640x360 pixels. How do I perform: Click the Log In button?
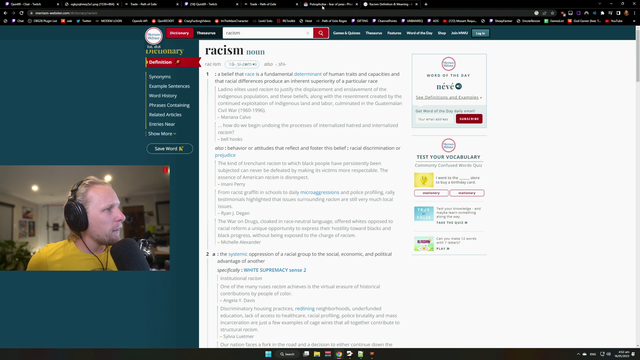tap(480, 33)
